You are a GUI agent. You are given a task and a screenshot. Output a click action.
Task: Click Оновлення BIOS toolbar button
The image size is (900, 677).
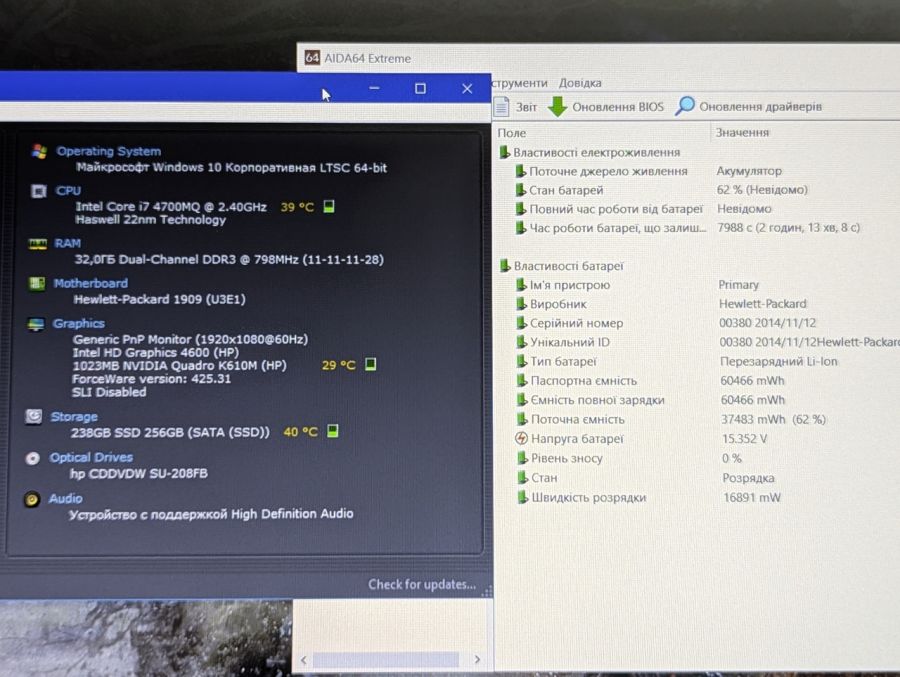pos(606,107)
